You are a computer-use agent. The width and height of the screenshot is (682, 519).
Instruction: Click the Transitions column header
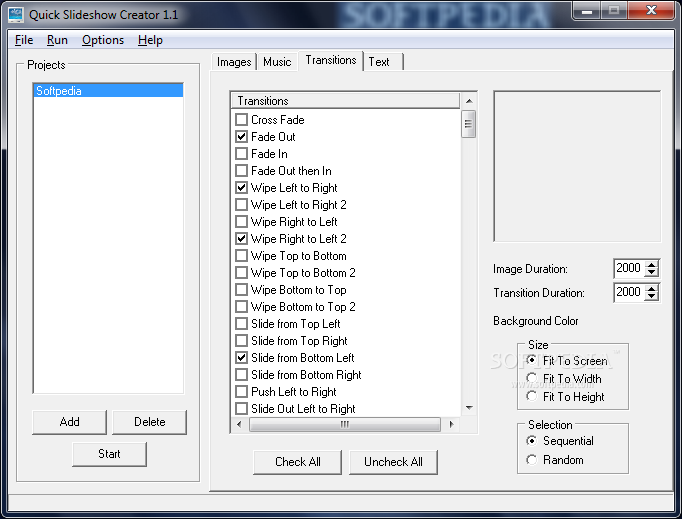[345, 101]
